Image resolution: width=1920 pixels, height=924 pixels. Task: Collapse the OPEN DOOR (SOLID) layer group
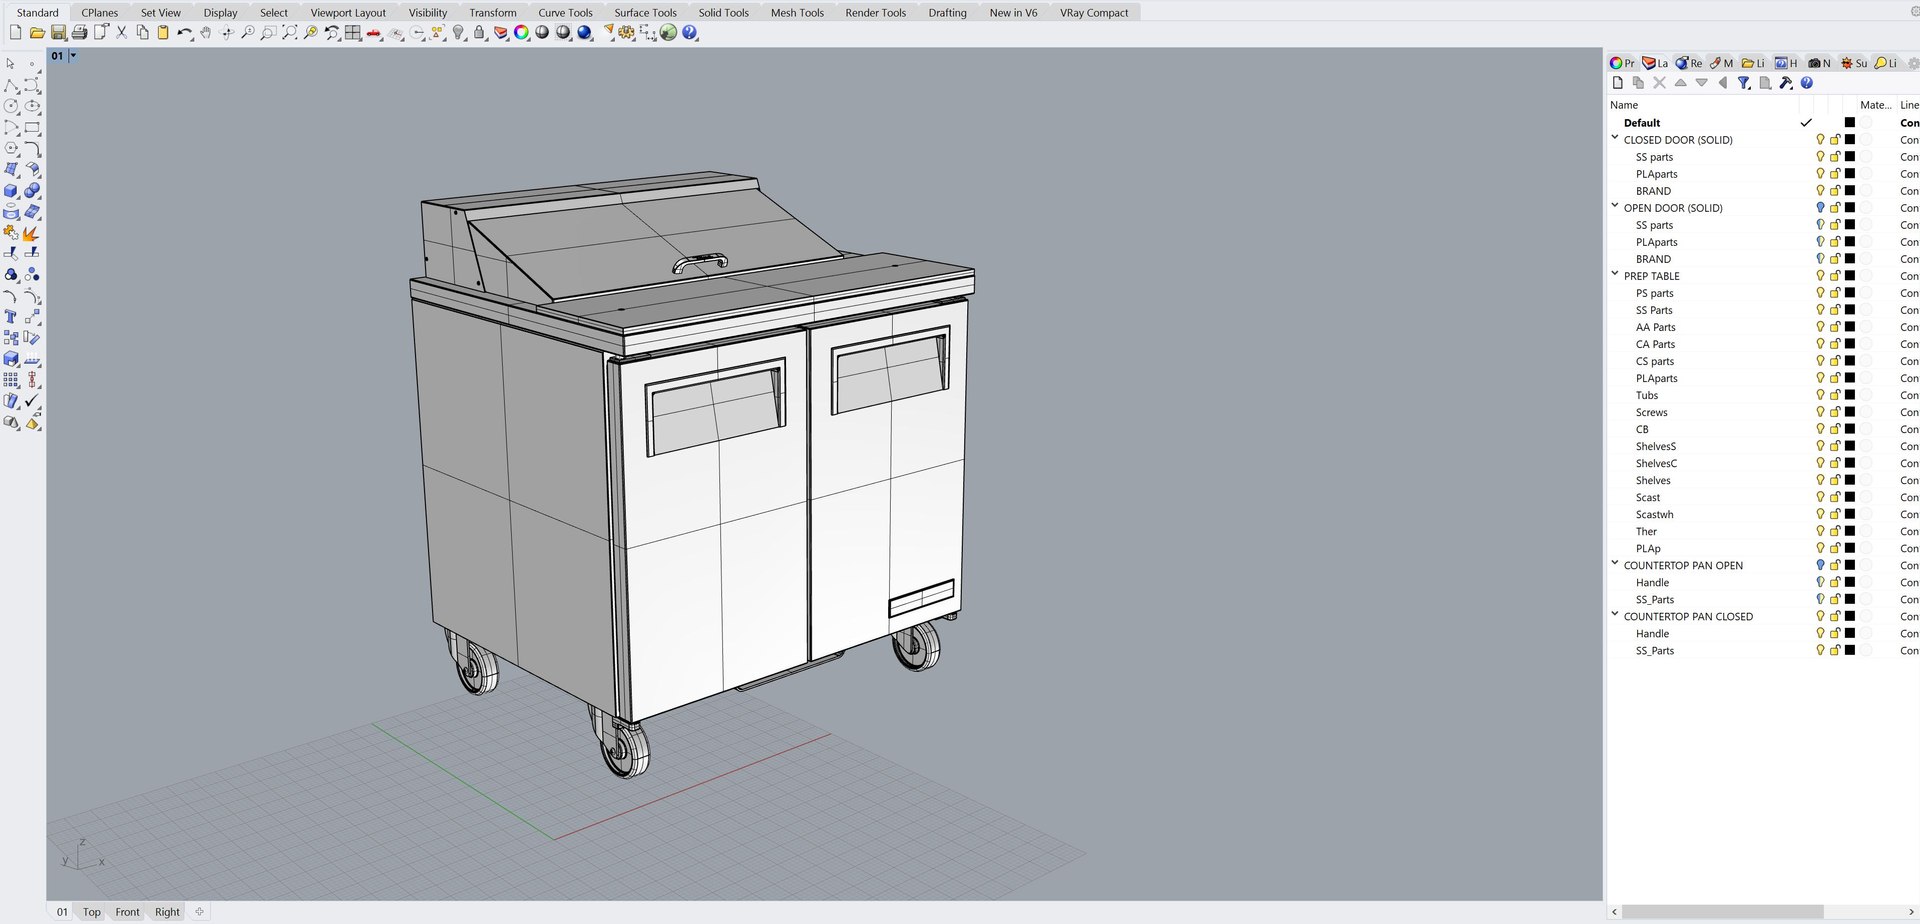coord(1615,206)
